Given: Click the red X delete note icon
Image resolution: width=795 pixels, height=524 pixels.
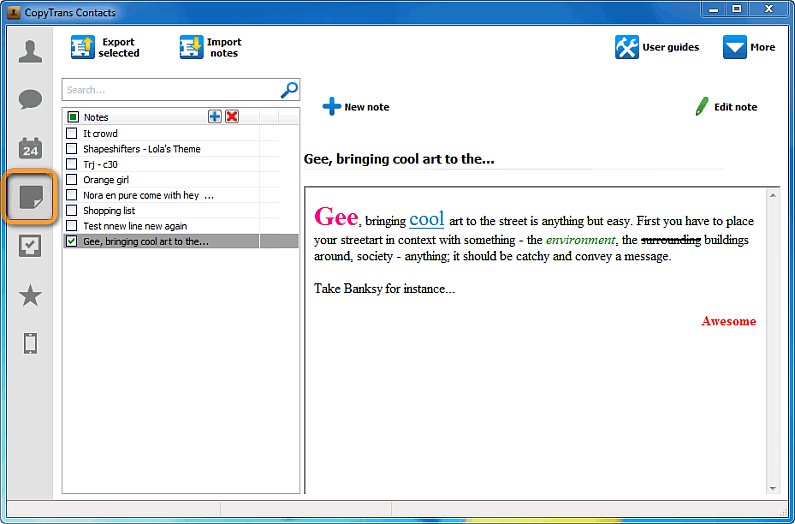Looking at the screenshot, I should tap(232, 117).
